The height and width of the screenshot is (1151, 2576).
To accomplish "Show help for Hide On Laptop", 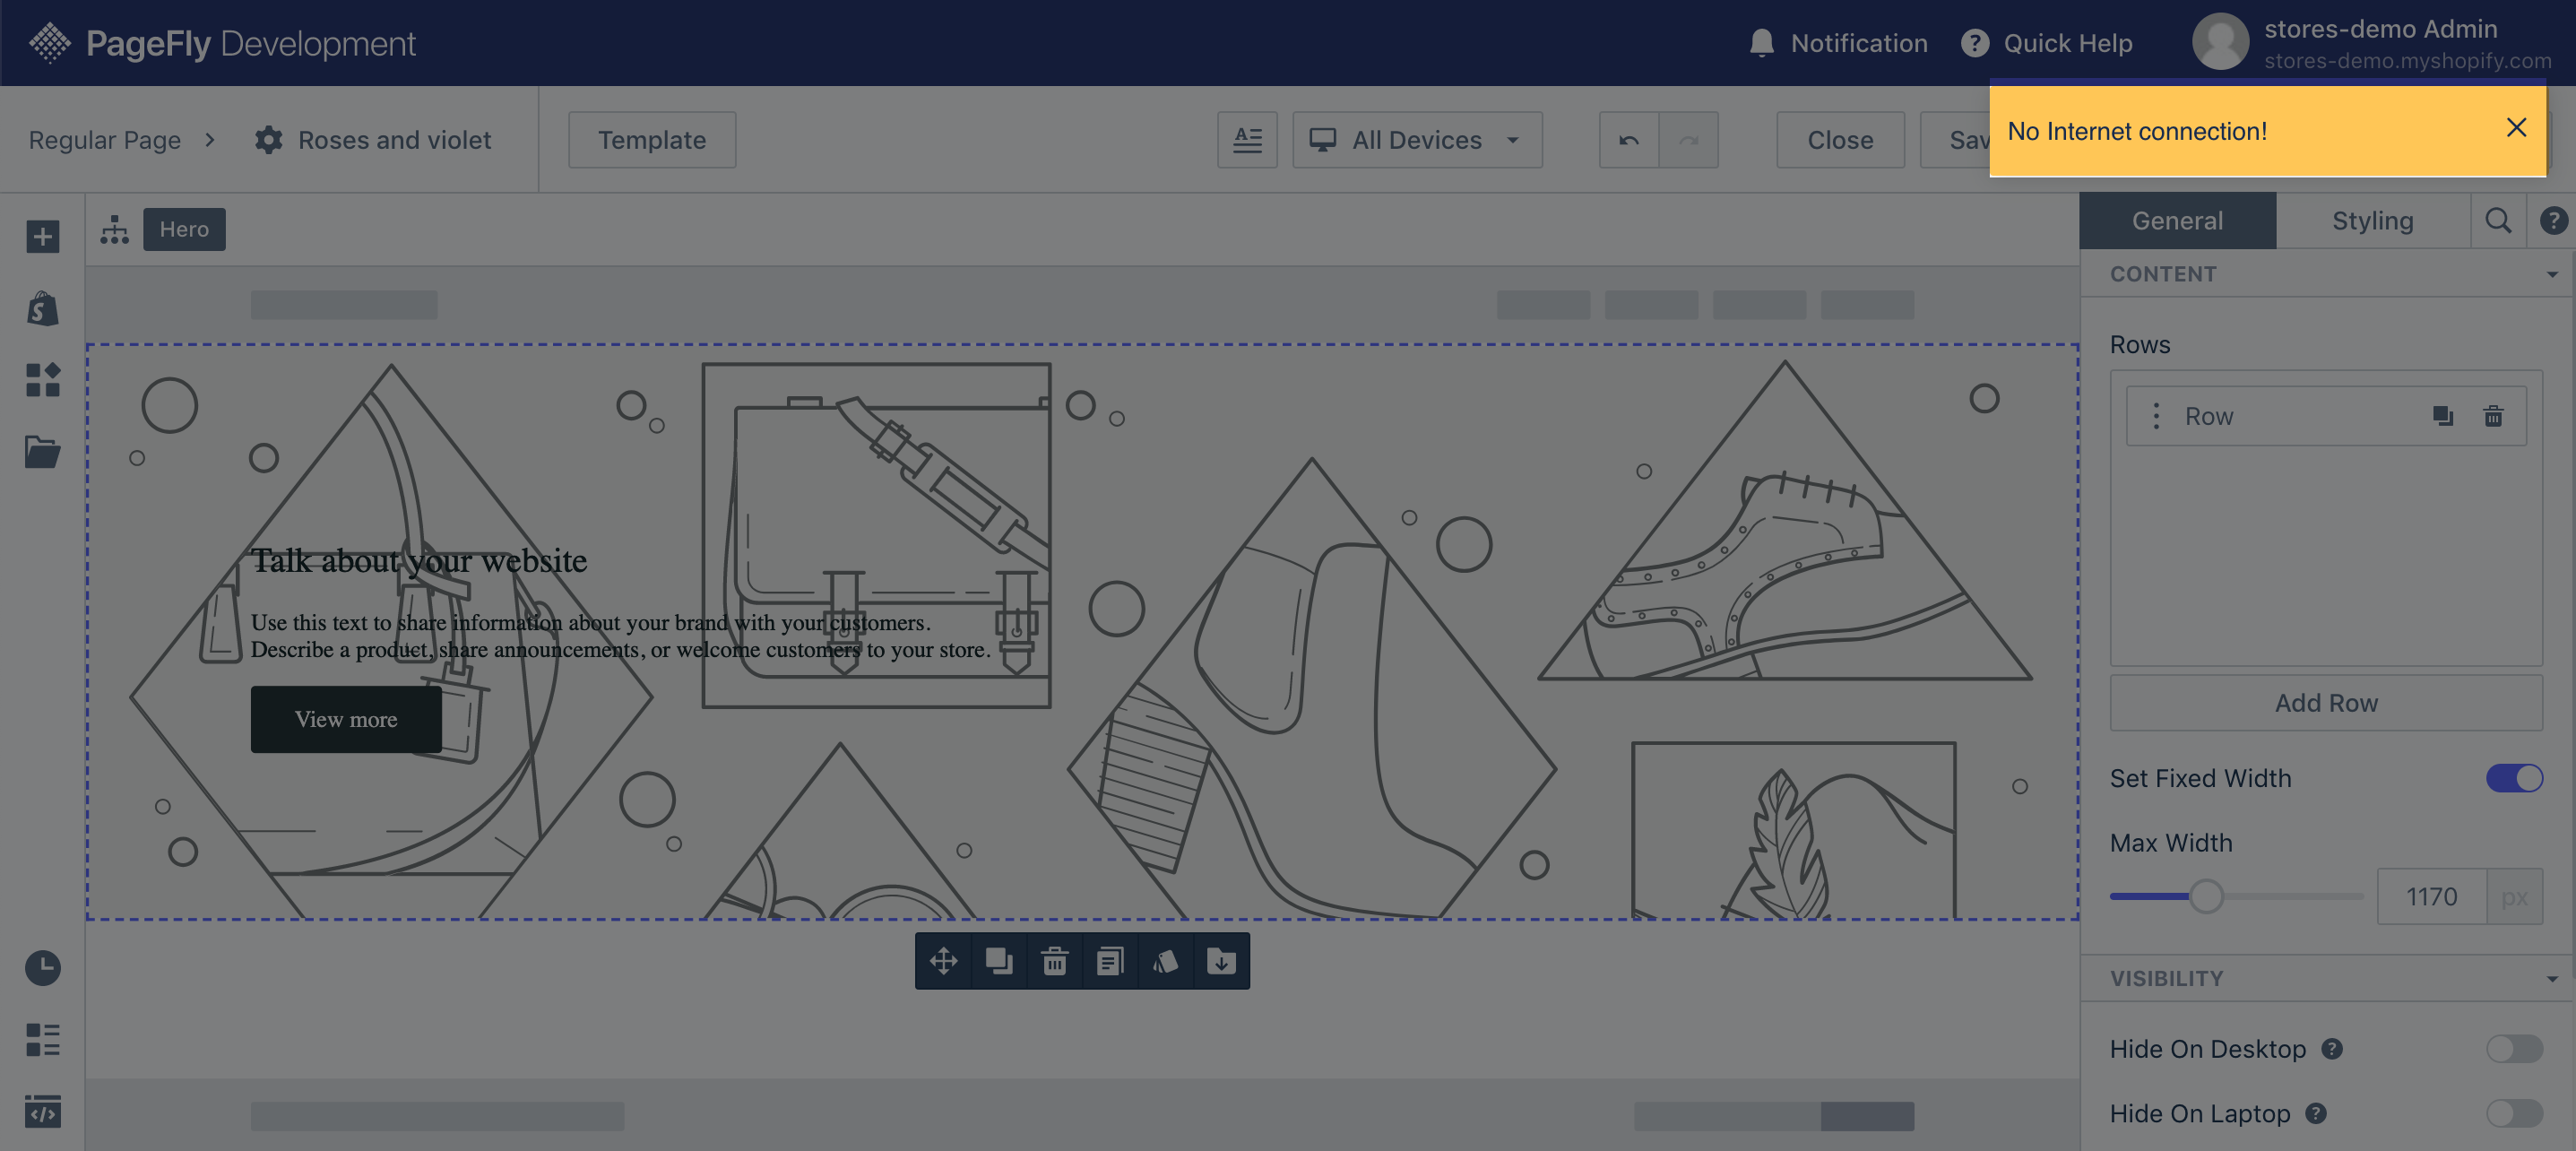I will pyautogui.click(x=2316, y=1113).
